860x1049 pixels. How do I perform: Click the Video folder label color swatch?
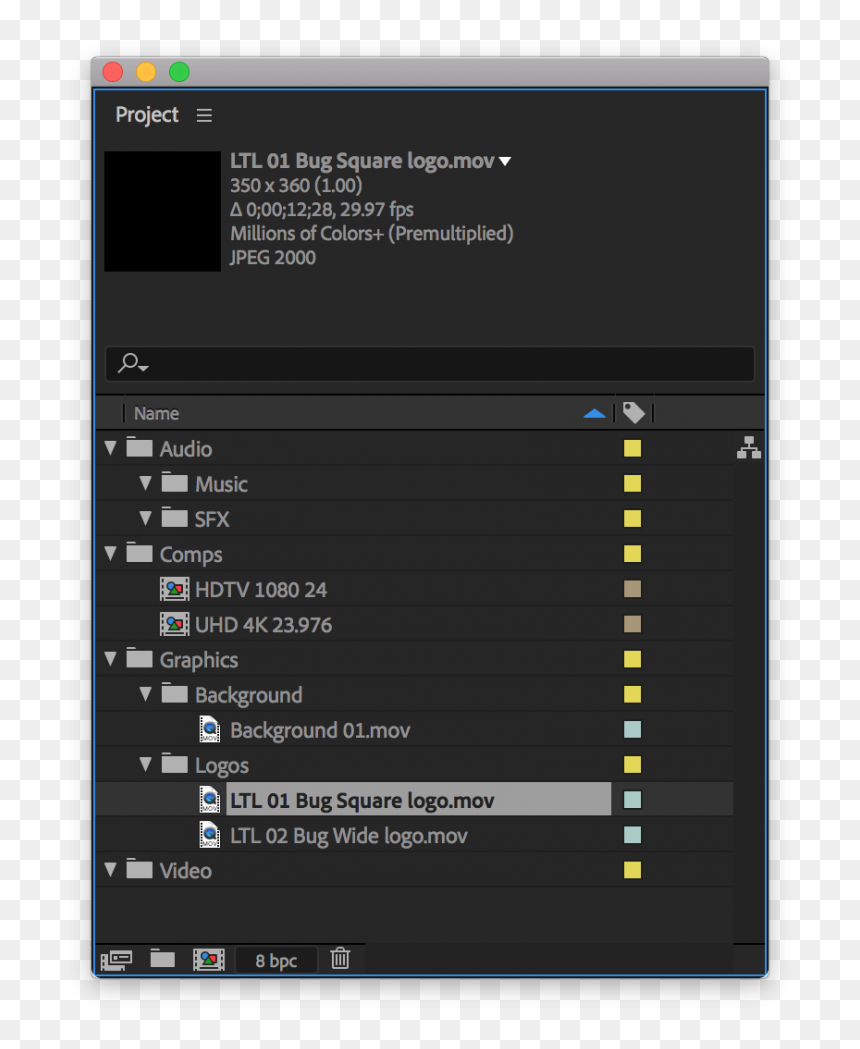click(632, 870)
